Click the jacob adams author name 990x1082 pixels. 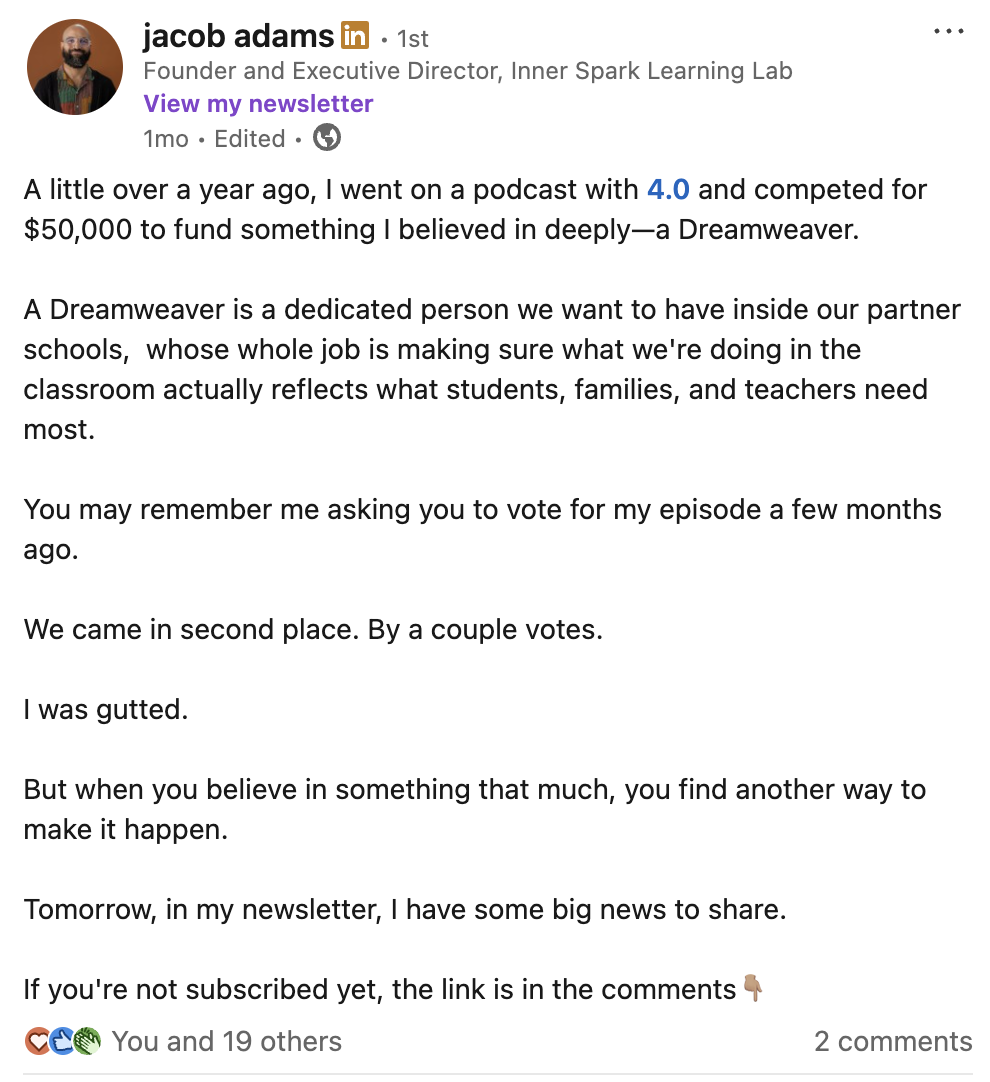238,36
